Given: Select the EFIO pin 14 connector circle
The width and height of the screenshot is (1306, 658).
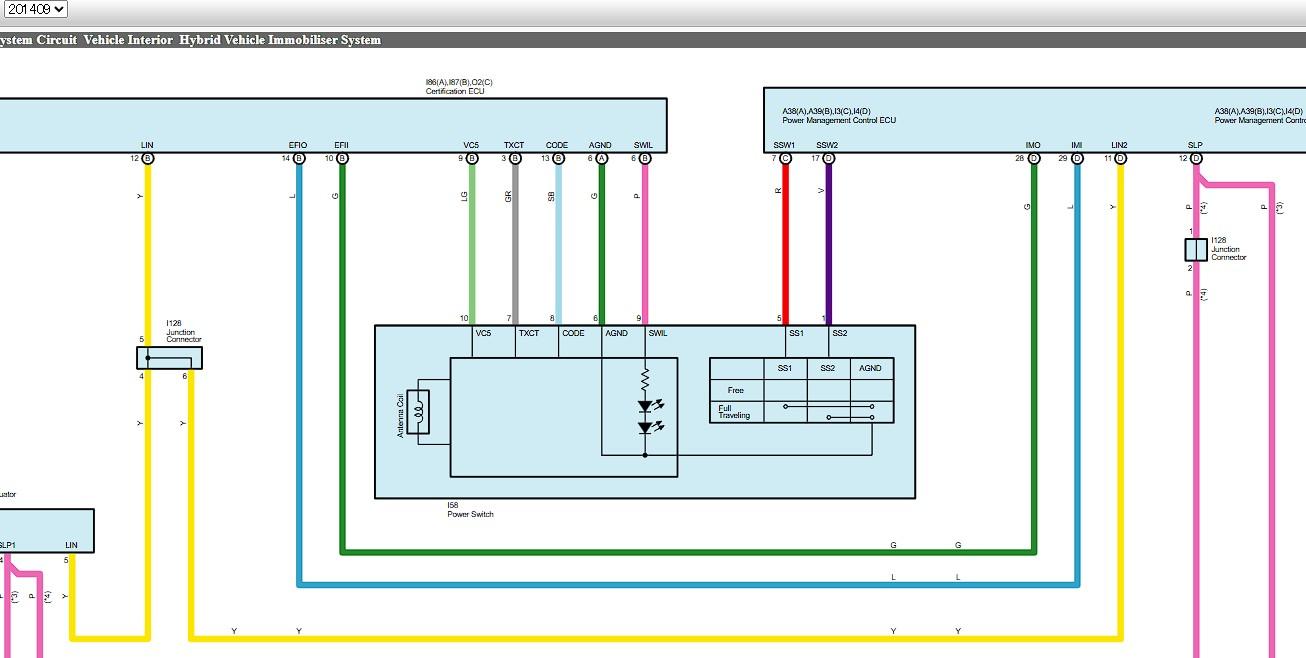Looking at the screenshot, I should pyautogui.click(x=299, y=158).
